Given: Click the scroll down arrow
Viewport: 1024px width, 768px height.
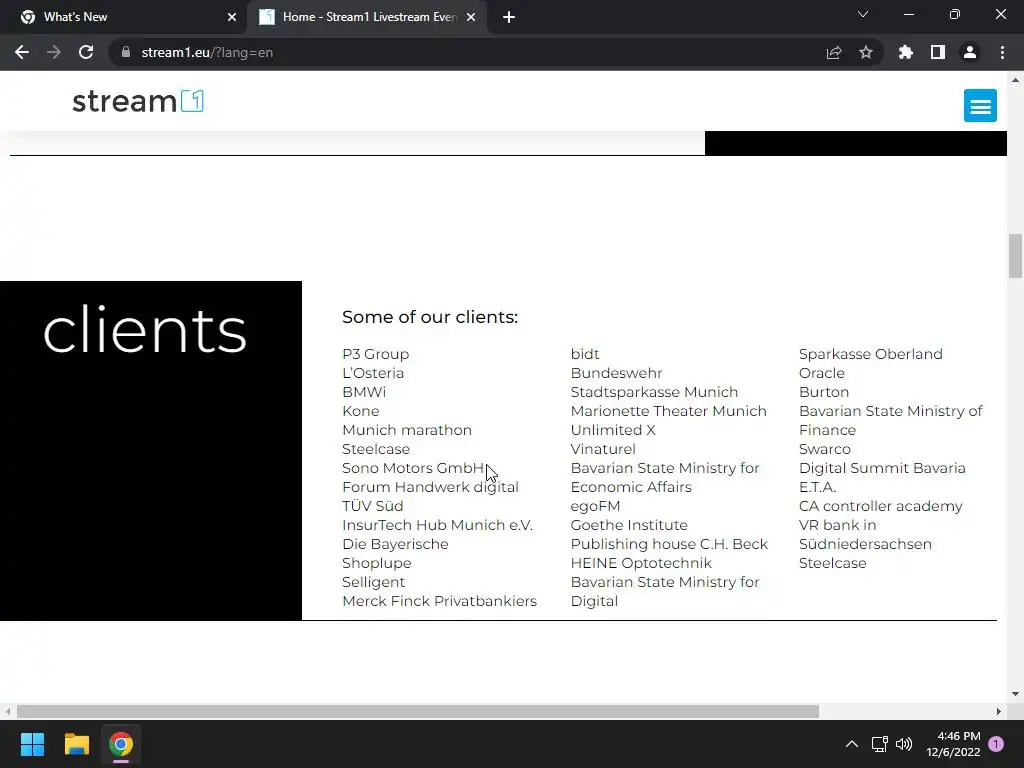Looking at the screenshot, I should [x=1015, y=694].
